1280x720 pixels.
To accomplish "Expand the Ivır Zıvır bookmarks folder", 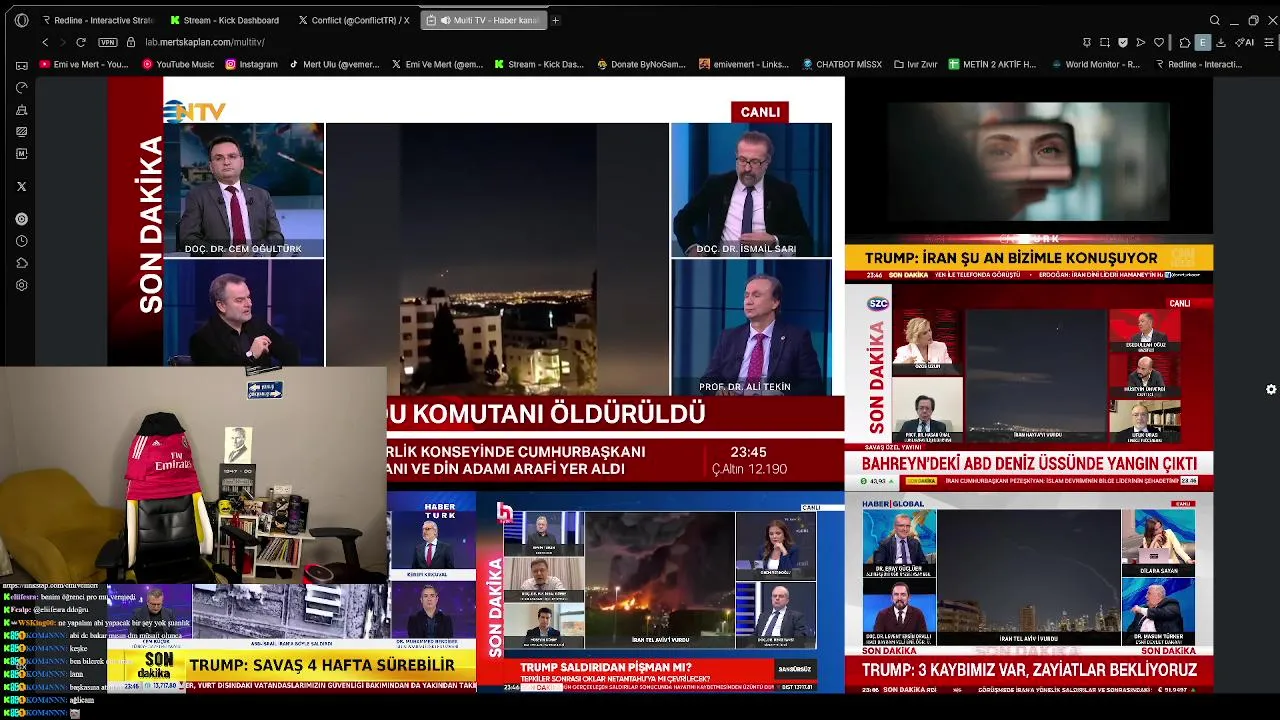I will point(915,64).
